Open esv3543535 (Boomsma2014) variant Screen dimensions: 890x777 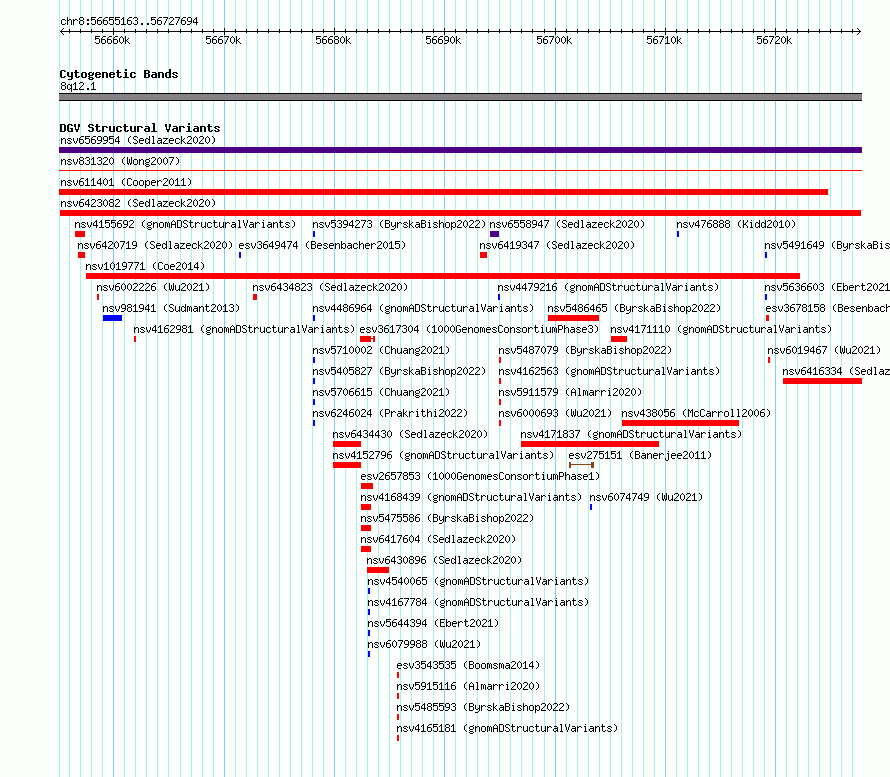coord(468,665)
